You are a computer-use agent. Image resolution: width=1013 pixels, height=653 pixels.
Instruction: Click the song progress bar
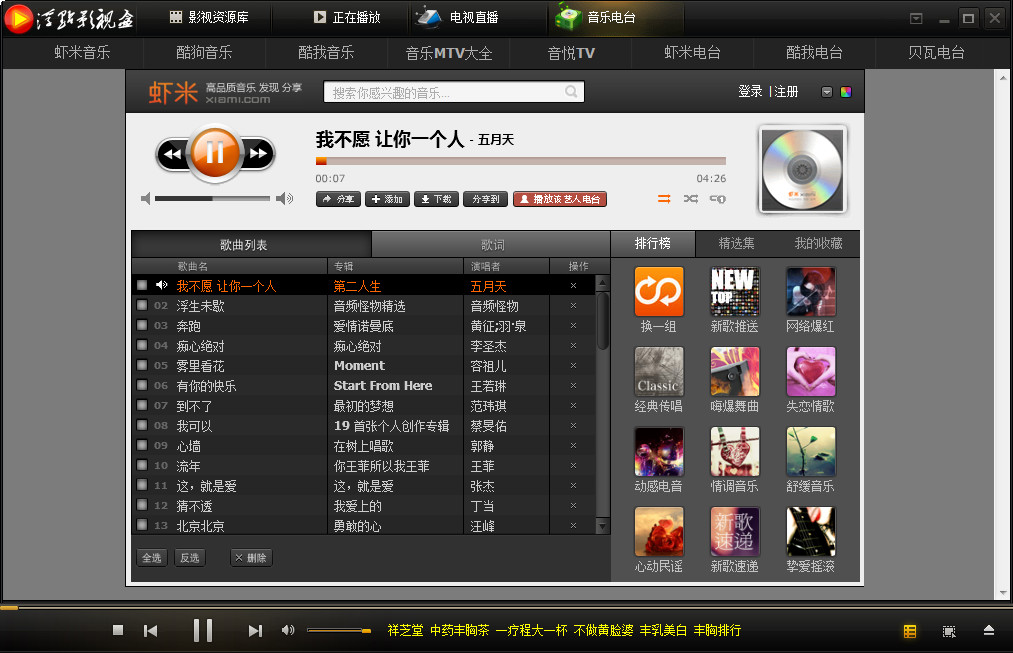[521, 161]
